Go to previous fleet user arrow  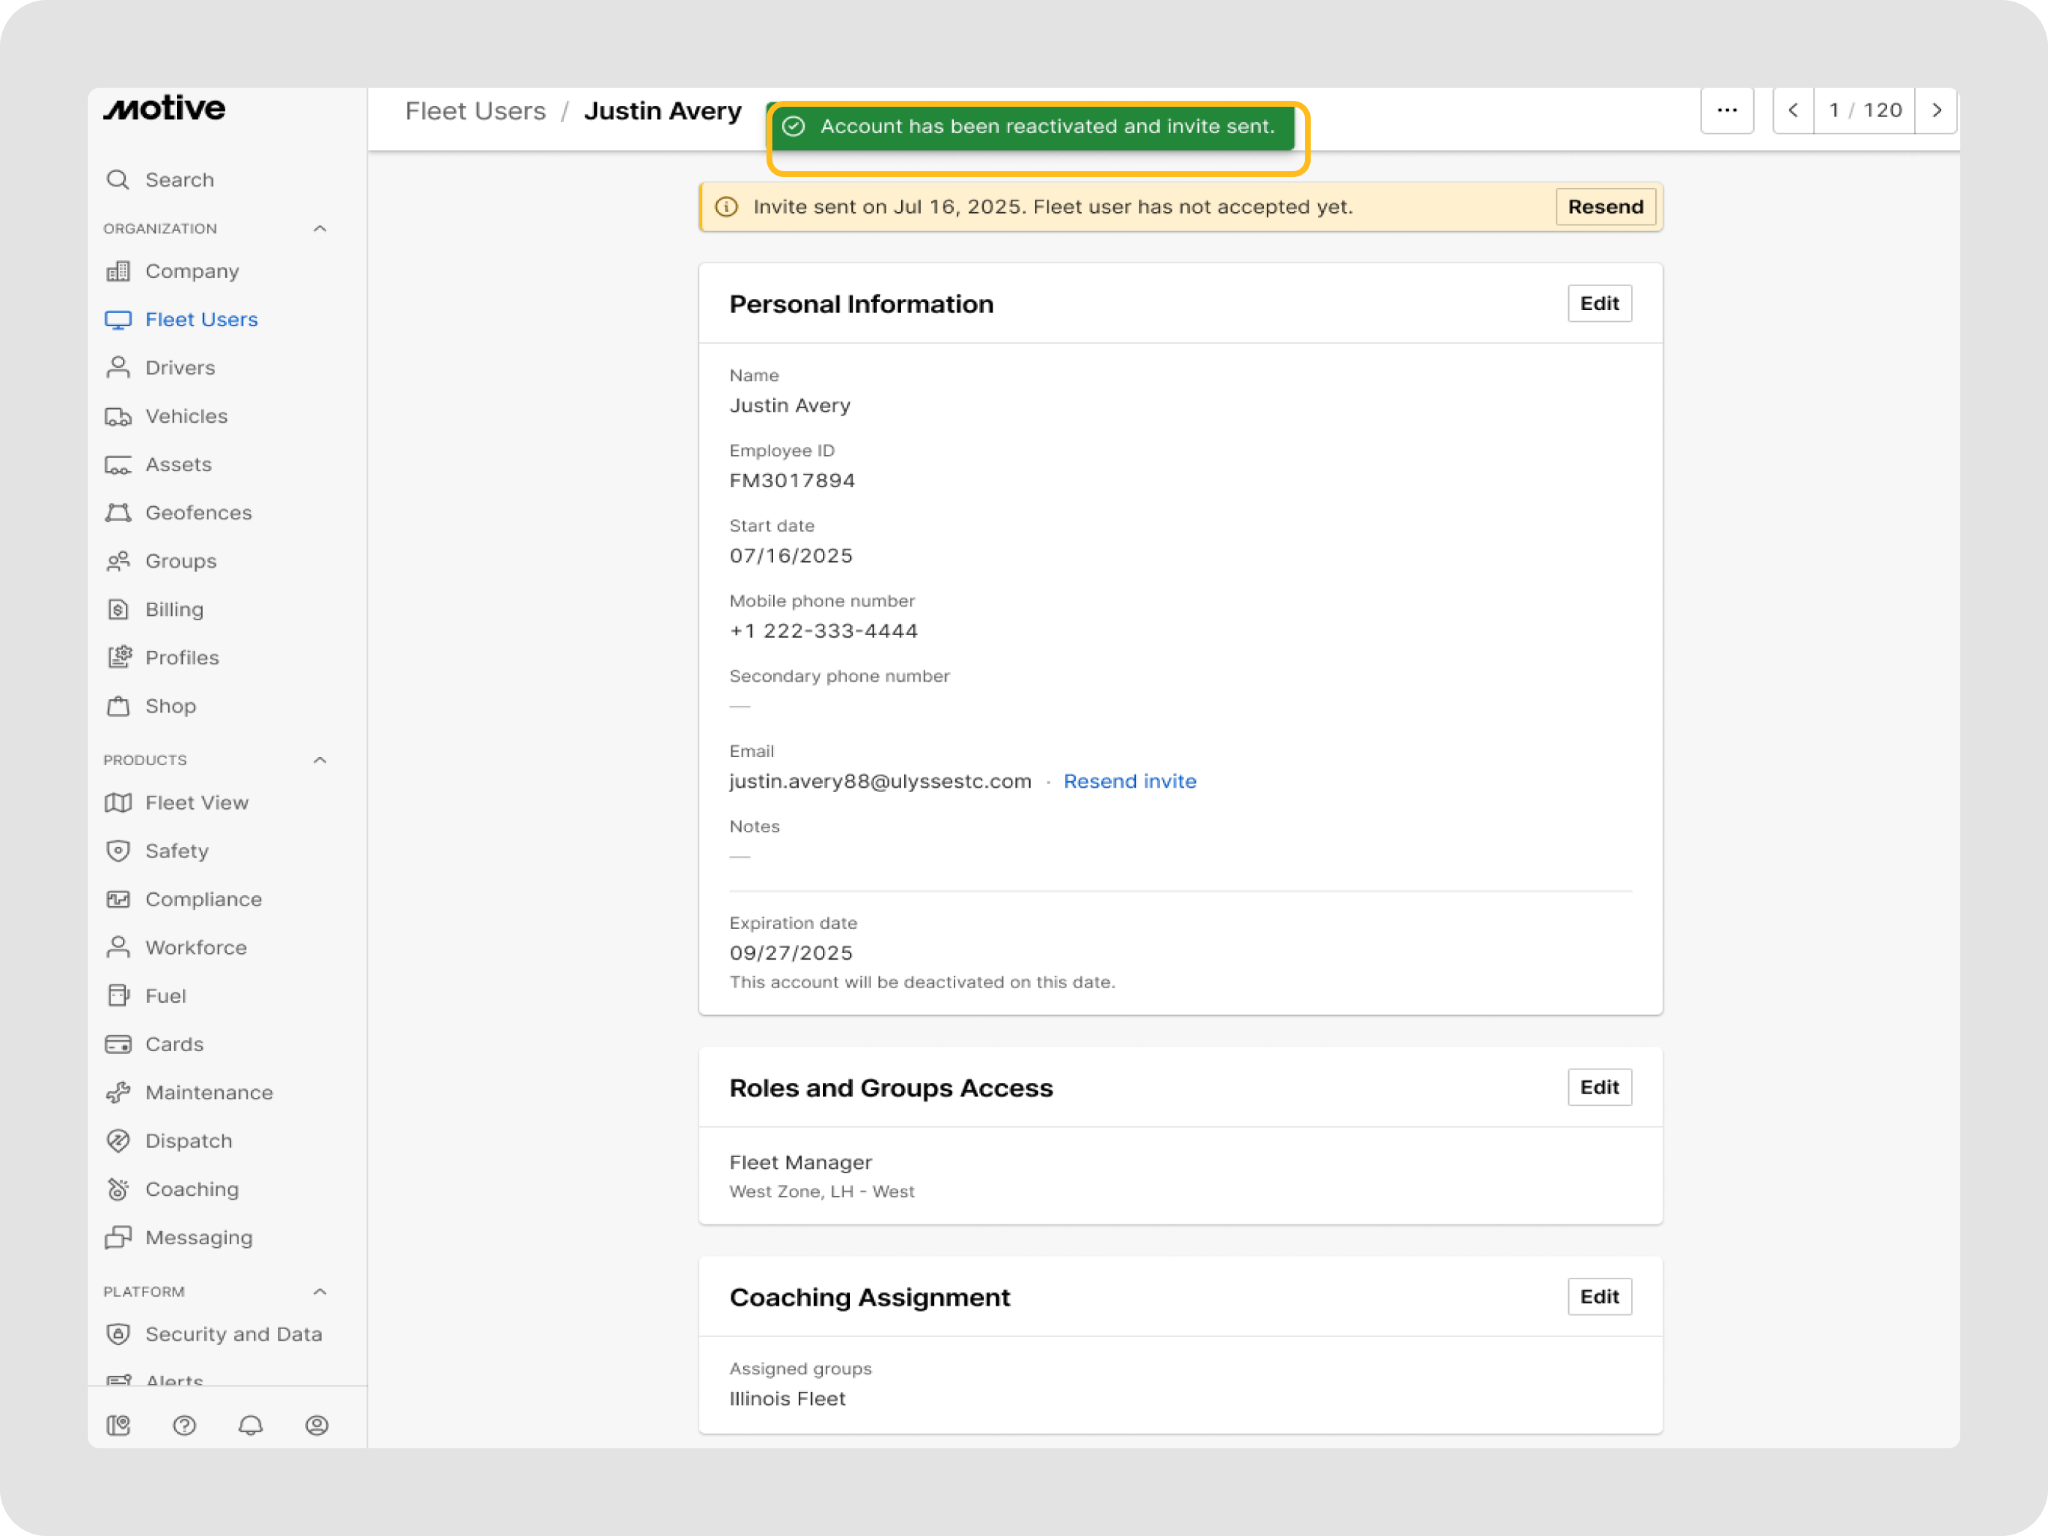pos(1794,110)
